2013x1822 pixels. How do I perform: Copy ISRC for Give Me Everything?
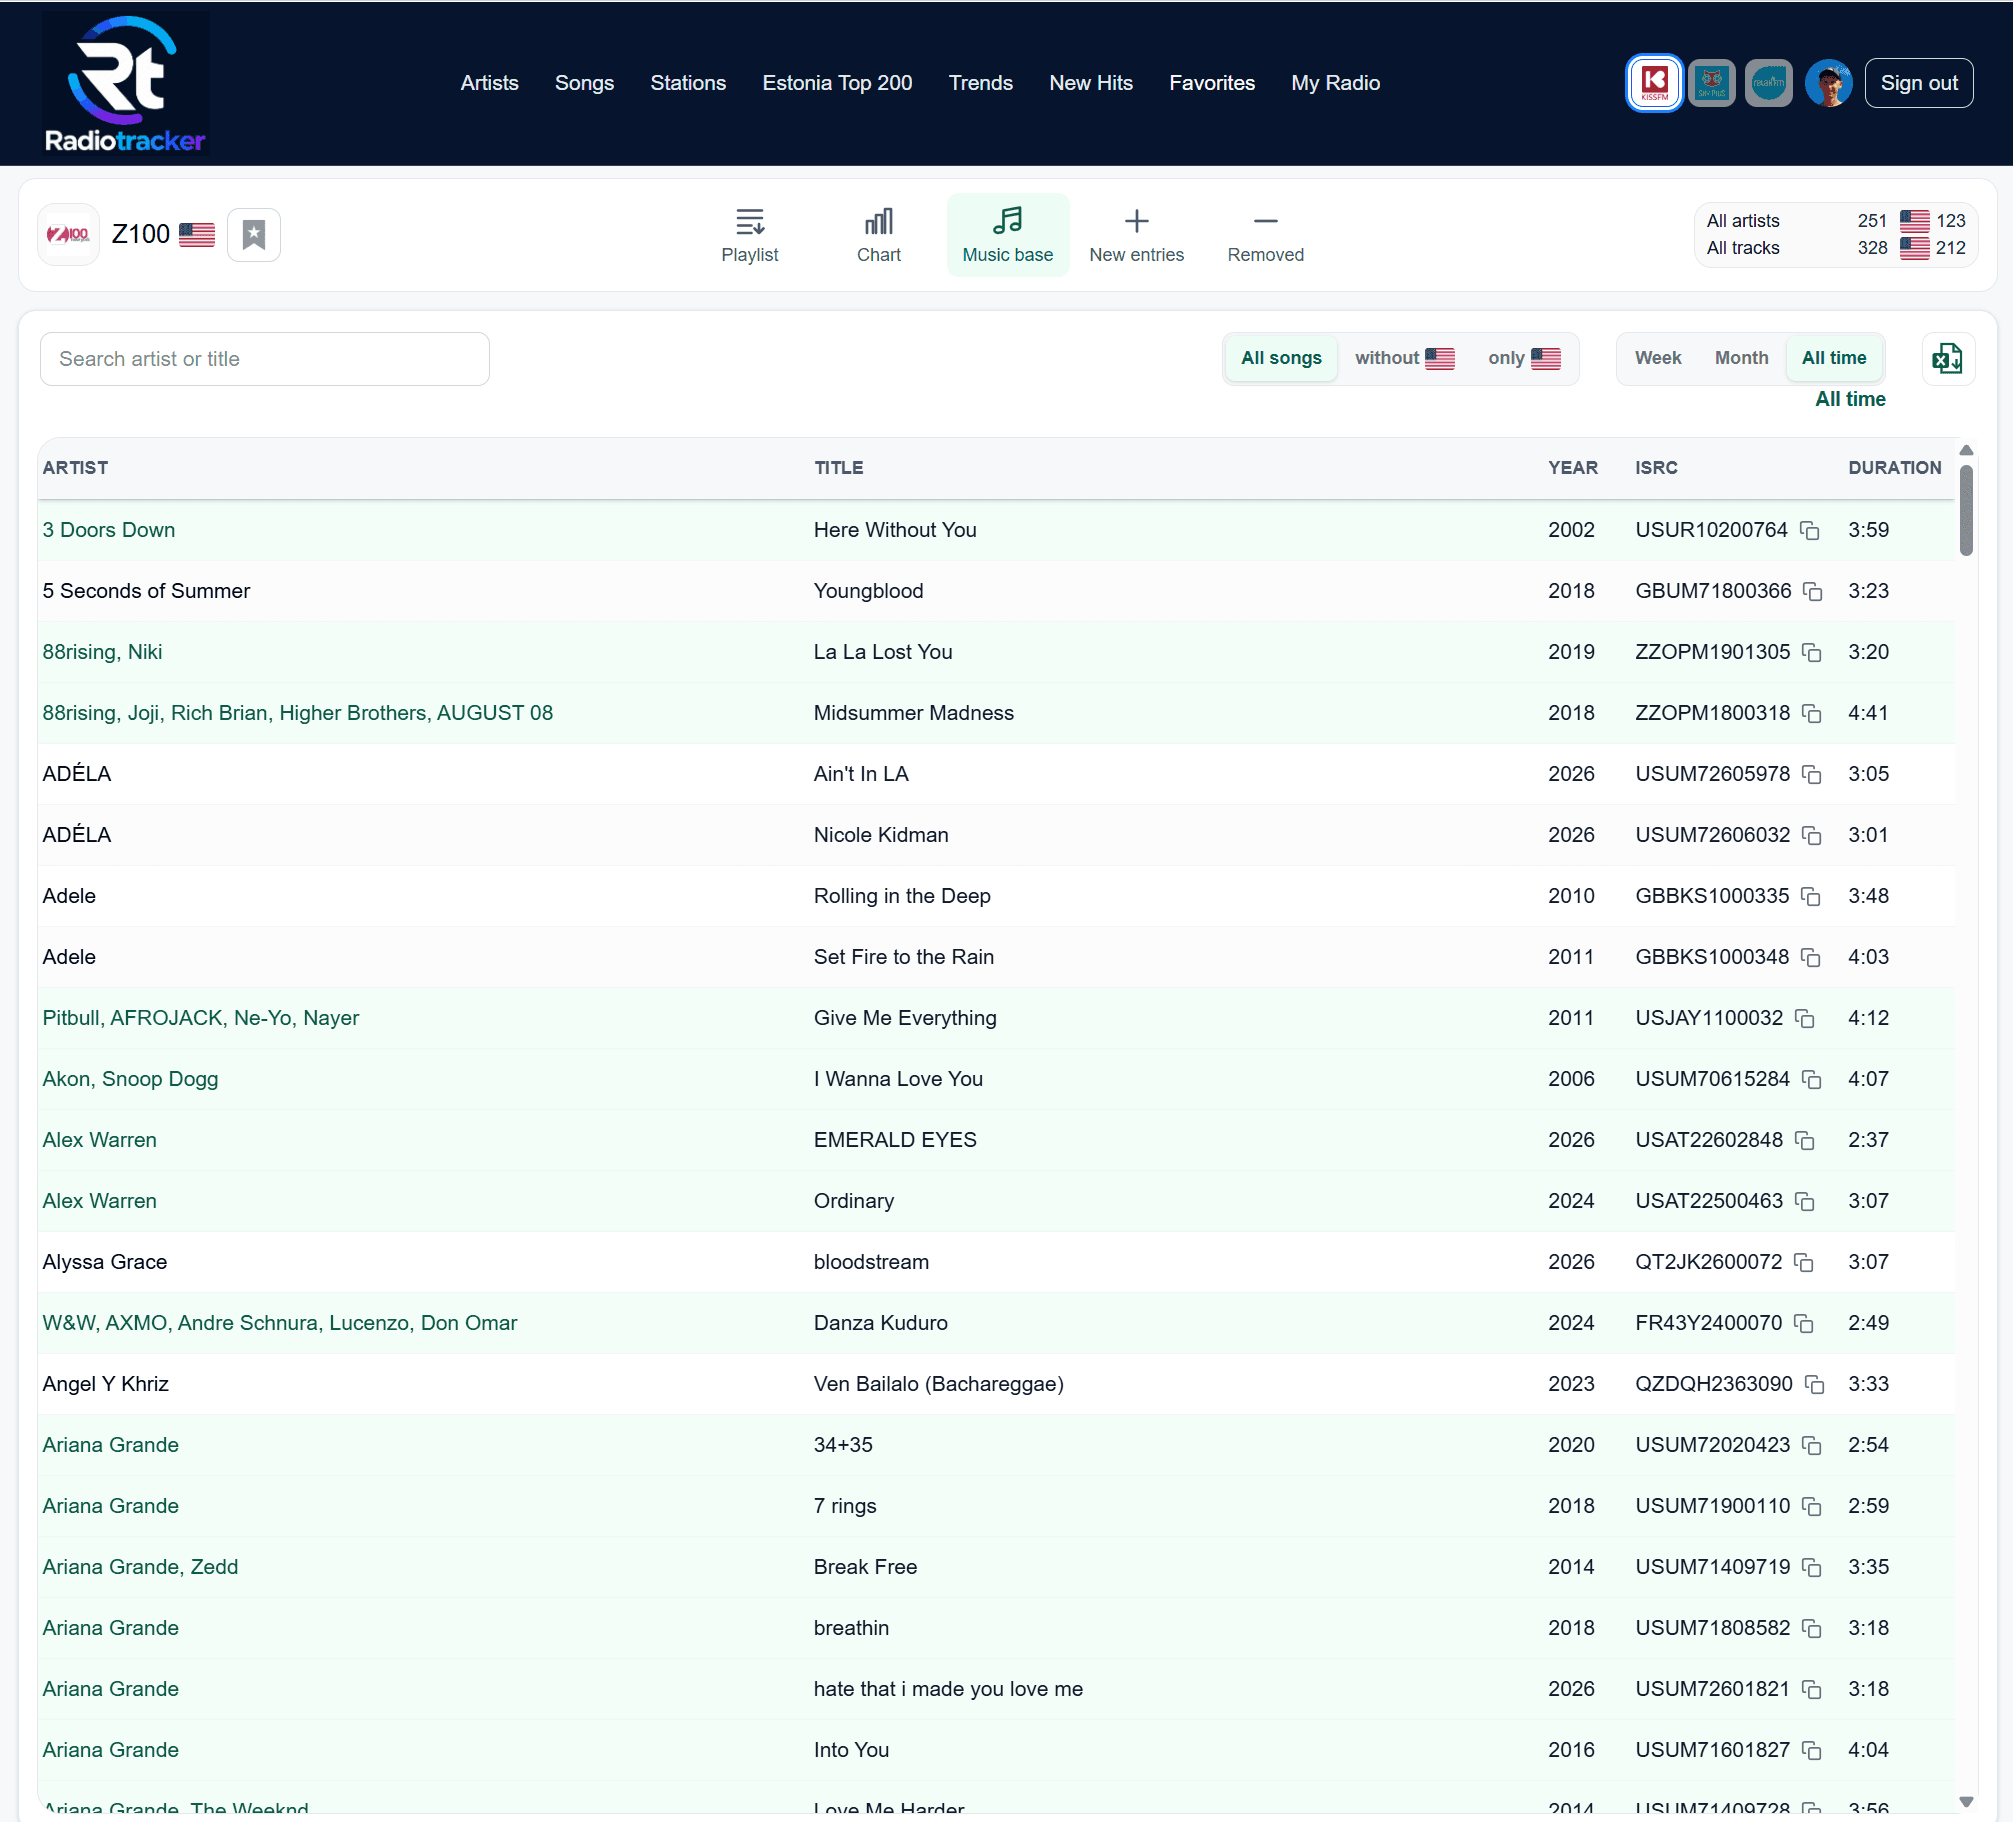click(1805, 1018)
